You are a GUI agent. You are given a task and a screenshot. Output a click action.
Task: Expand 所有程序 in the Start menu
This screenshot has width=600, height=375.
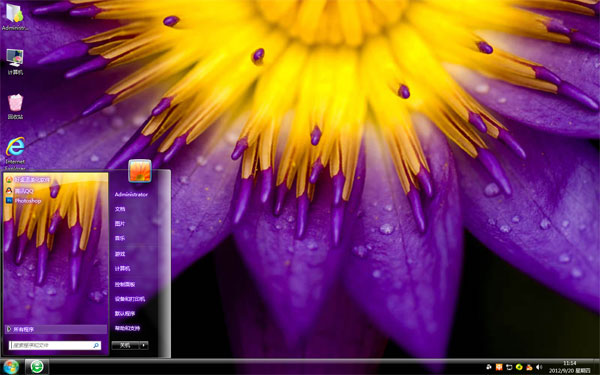tap(56, 329)
